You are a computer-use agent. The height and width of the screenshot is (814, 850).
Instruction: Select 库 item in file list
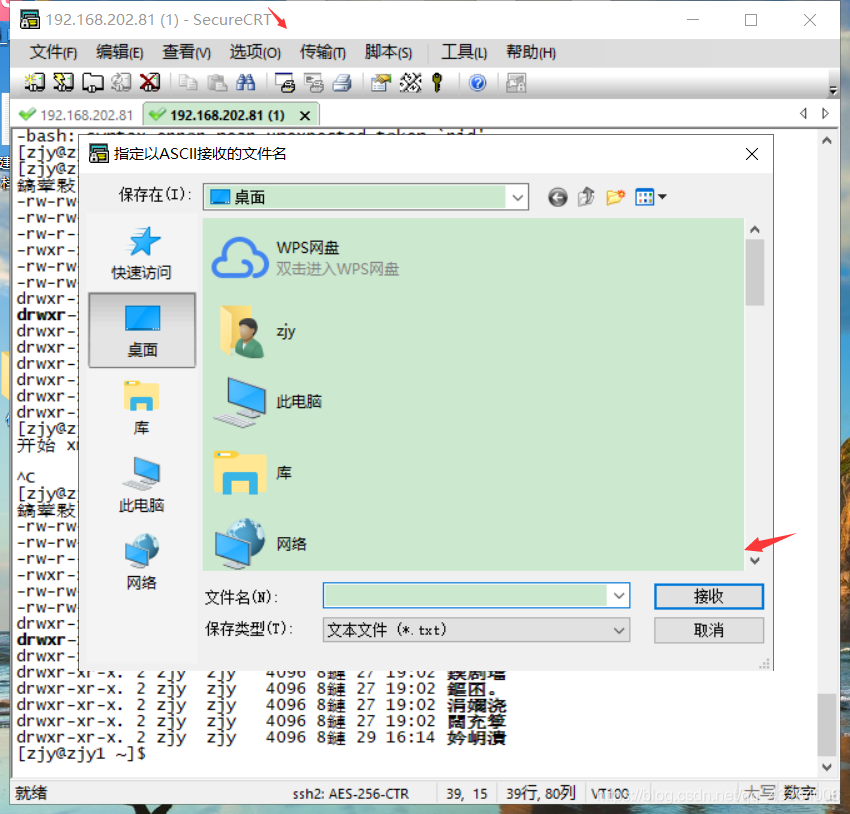pyautogui.click(x=254, y=473)
